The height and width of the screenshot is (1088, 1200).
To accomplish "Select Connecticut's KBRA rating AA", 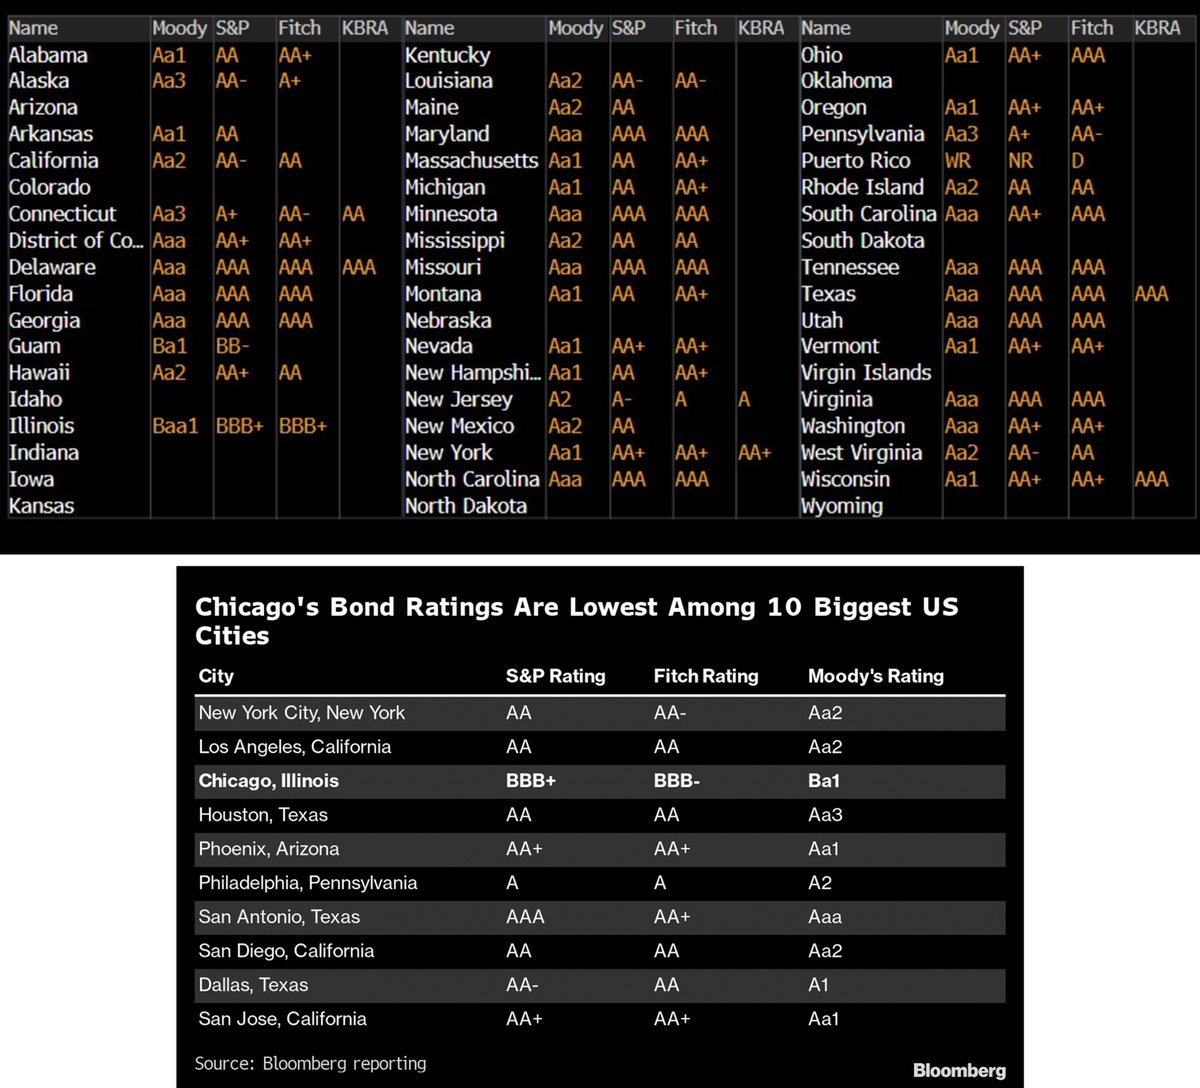I will click(x=353, y=214).
